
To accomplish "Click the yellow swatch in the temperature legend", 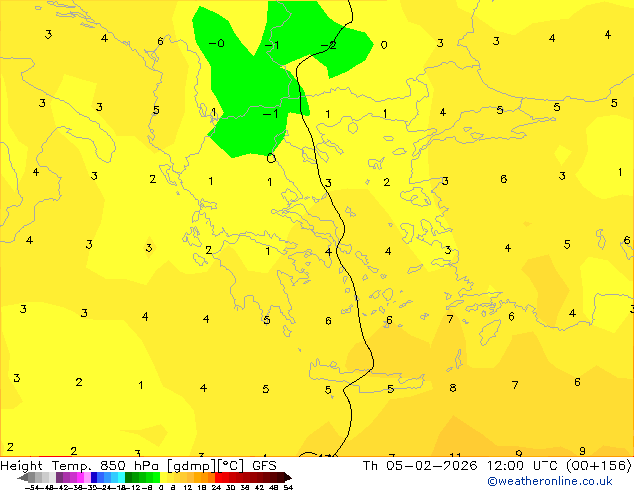I will 163,477.
